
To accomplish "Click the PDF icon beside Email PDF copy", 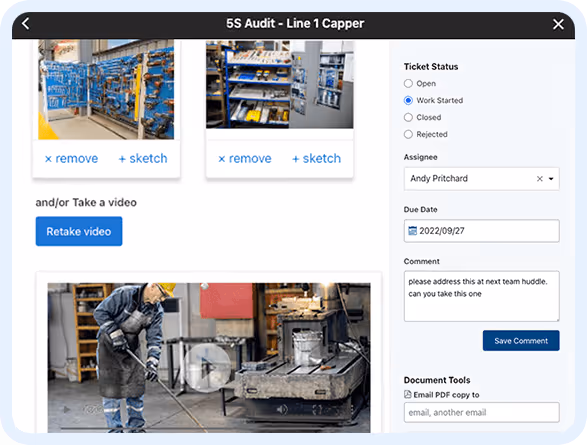I will (408, 394).
